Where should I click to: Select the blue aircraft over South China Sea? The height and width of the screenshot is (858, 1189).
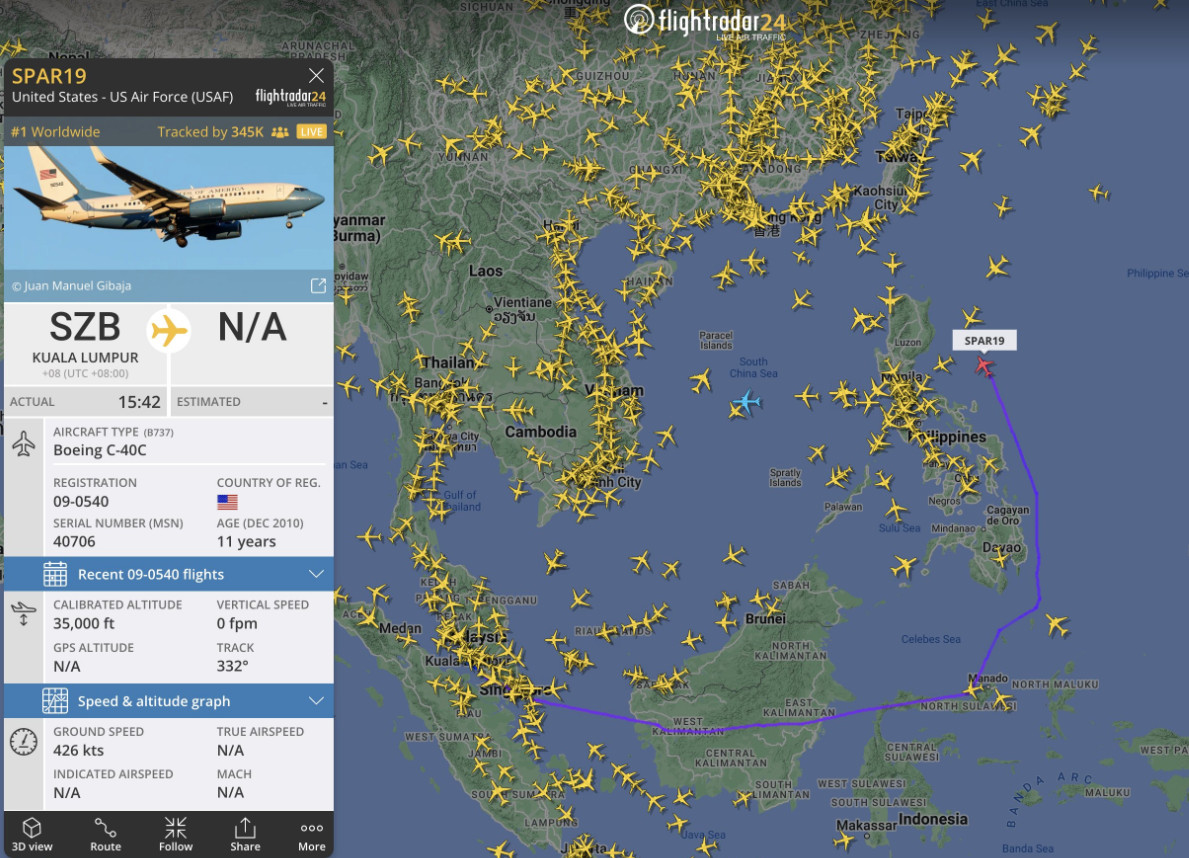747,402
